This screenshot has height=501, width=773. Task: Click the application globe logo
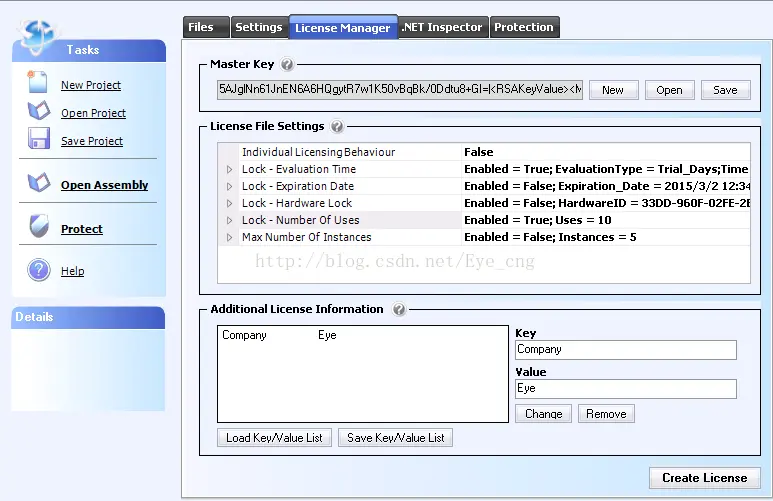[37, 36]
